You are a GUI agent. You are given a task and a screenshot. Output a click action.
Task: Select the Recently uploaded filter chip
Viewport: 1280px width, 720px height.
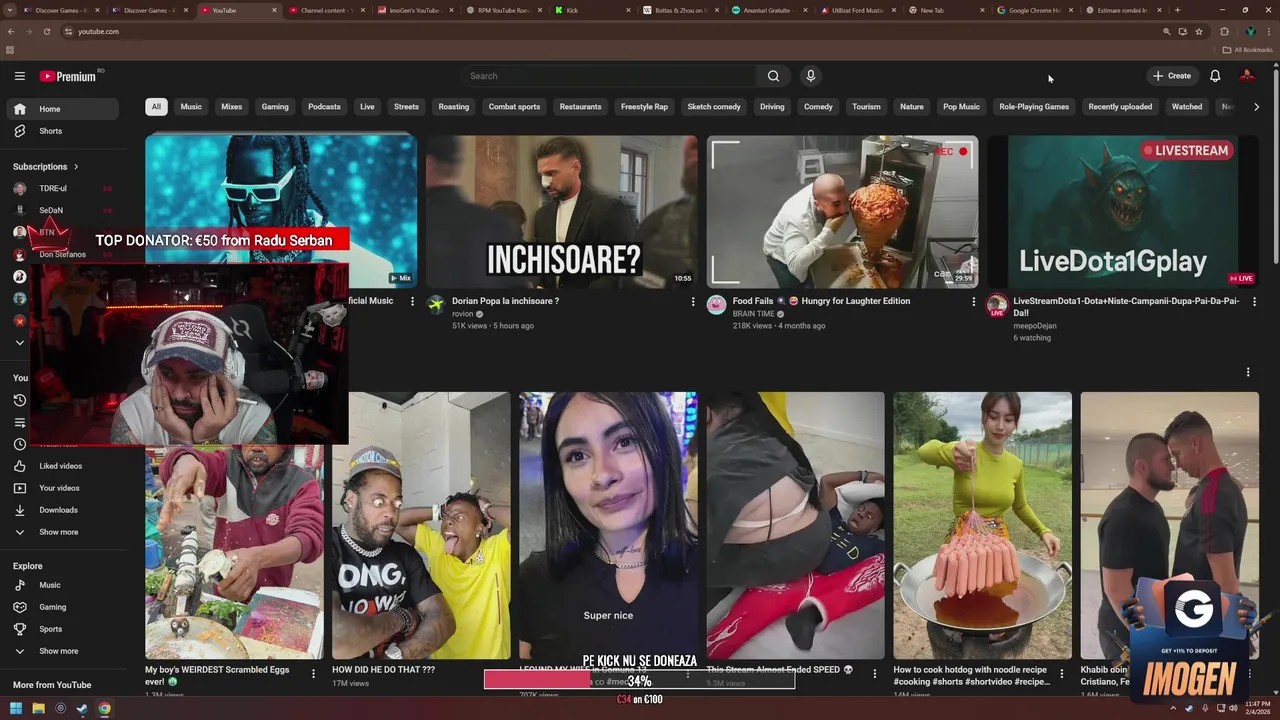1120,107
